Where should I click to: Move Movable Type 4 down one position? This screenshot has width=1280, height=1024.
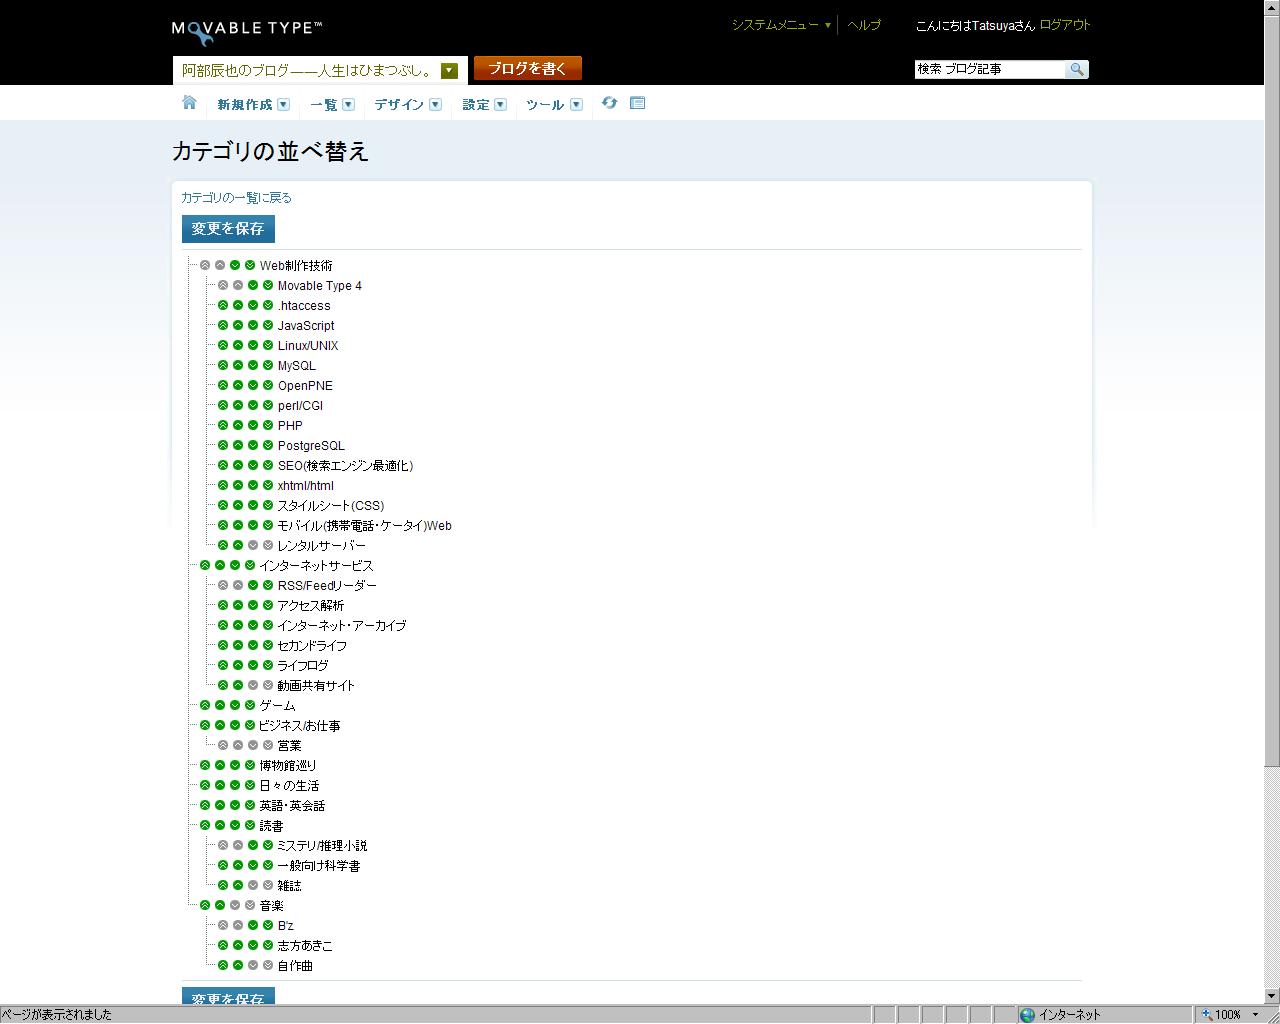pos(253,285)
